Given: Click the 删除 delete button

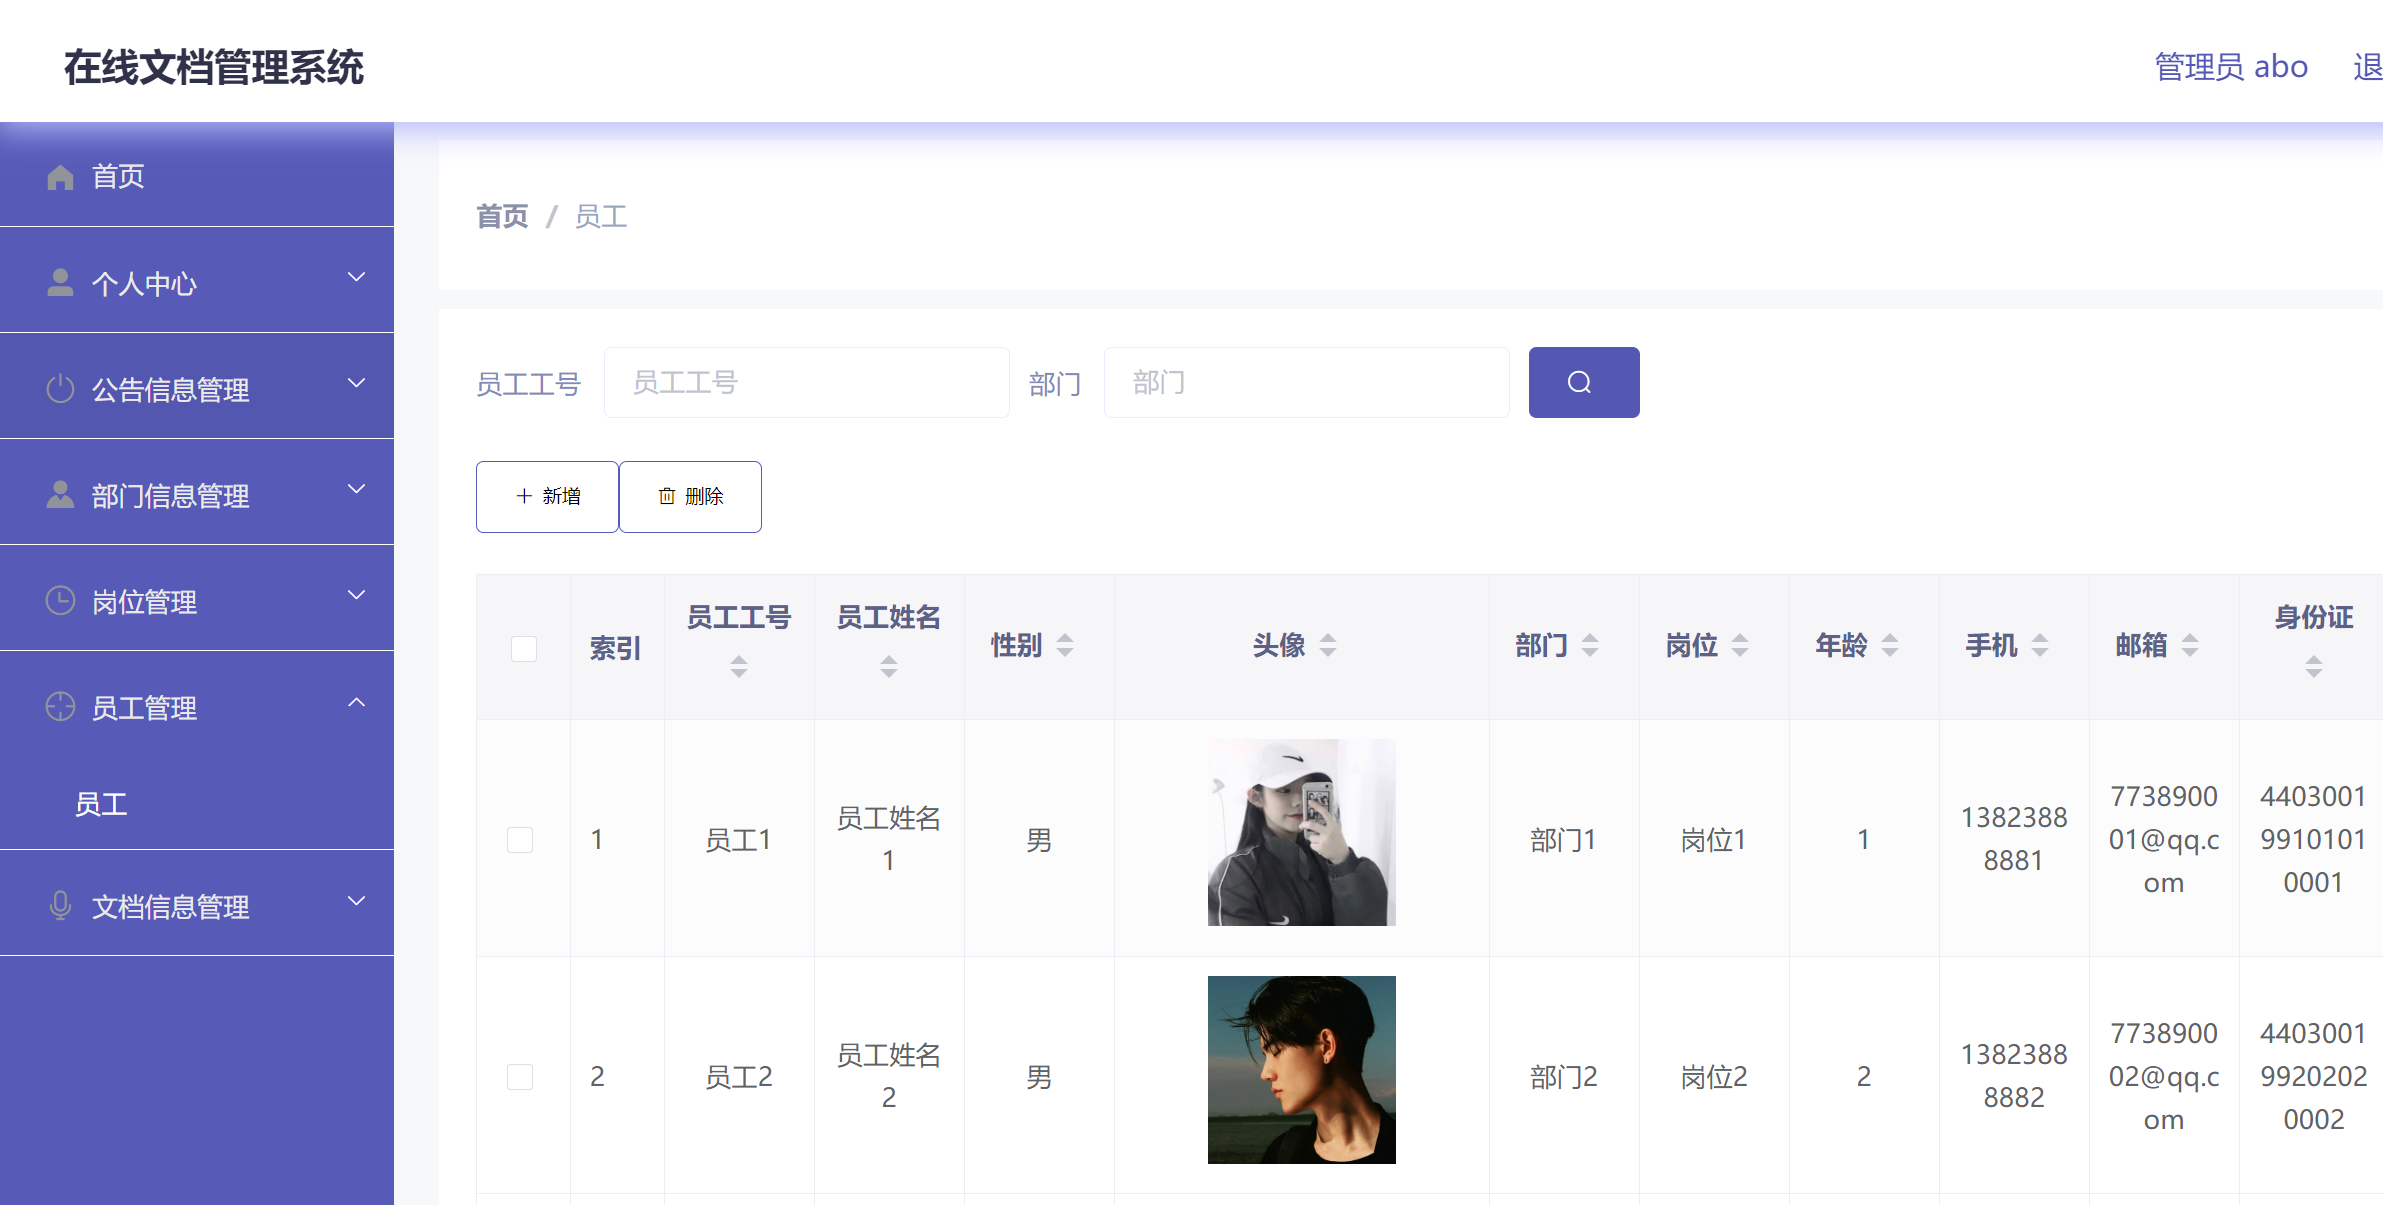Looking at the screenshot, I should click(x=690, y=497).
